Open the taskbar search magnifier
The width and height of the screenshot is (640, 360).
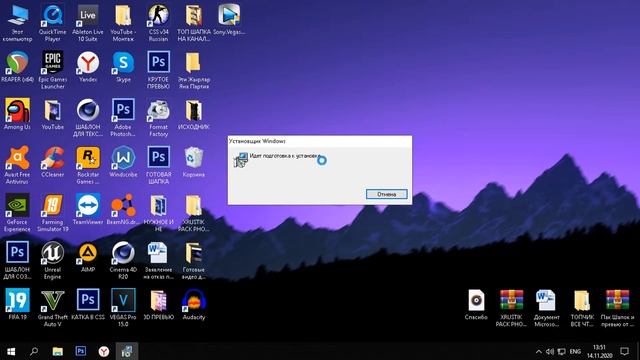[34, 351]
